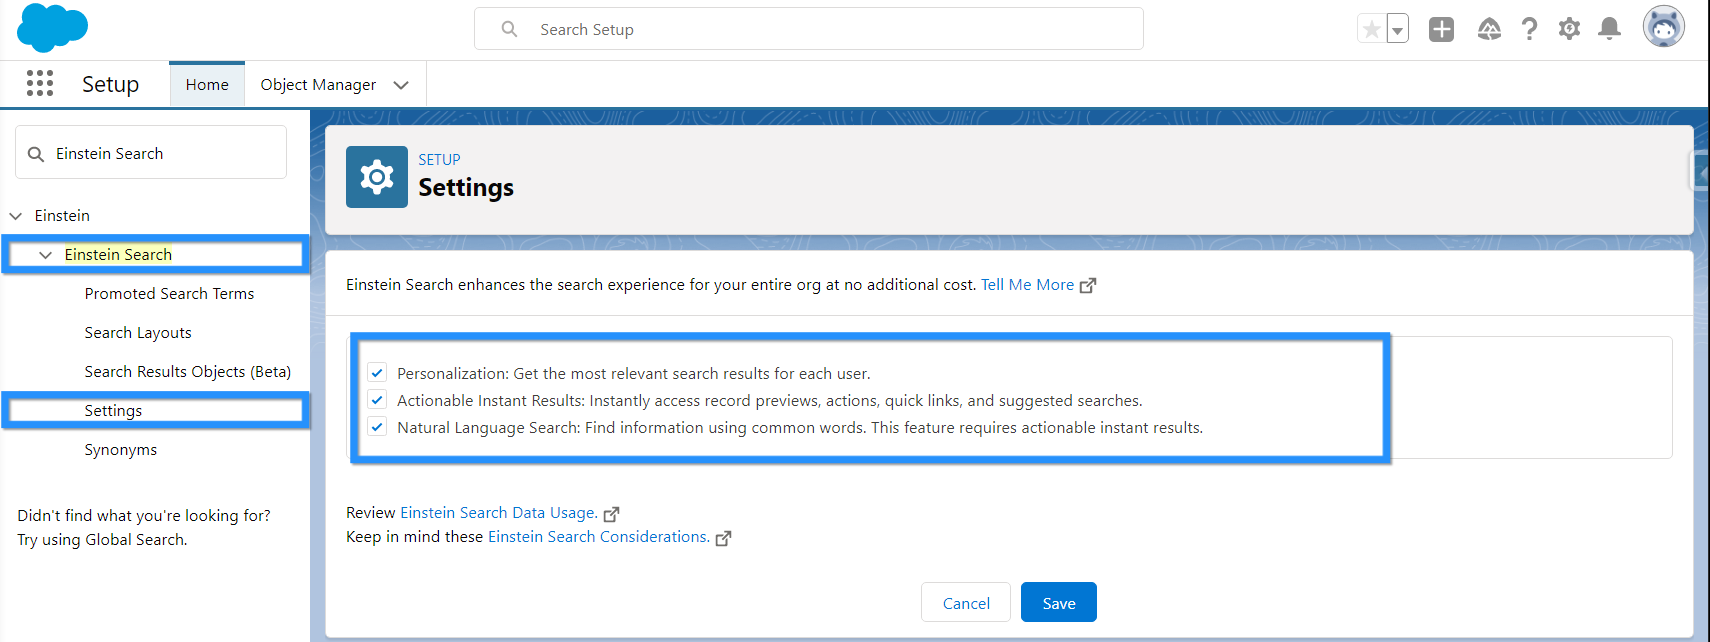
Task: Collapse the Einstein Search subsection chevron
Action: click(x=45, y=255)
